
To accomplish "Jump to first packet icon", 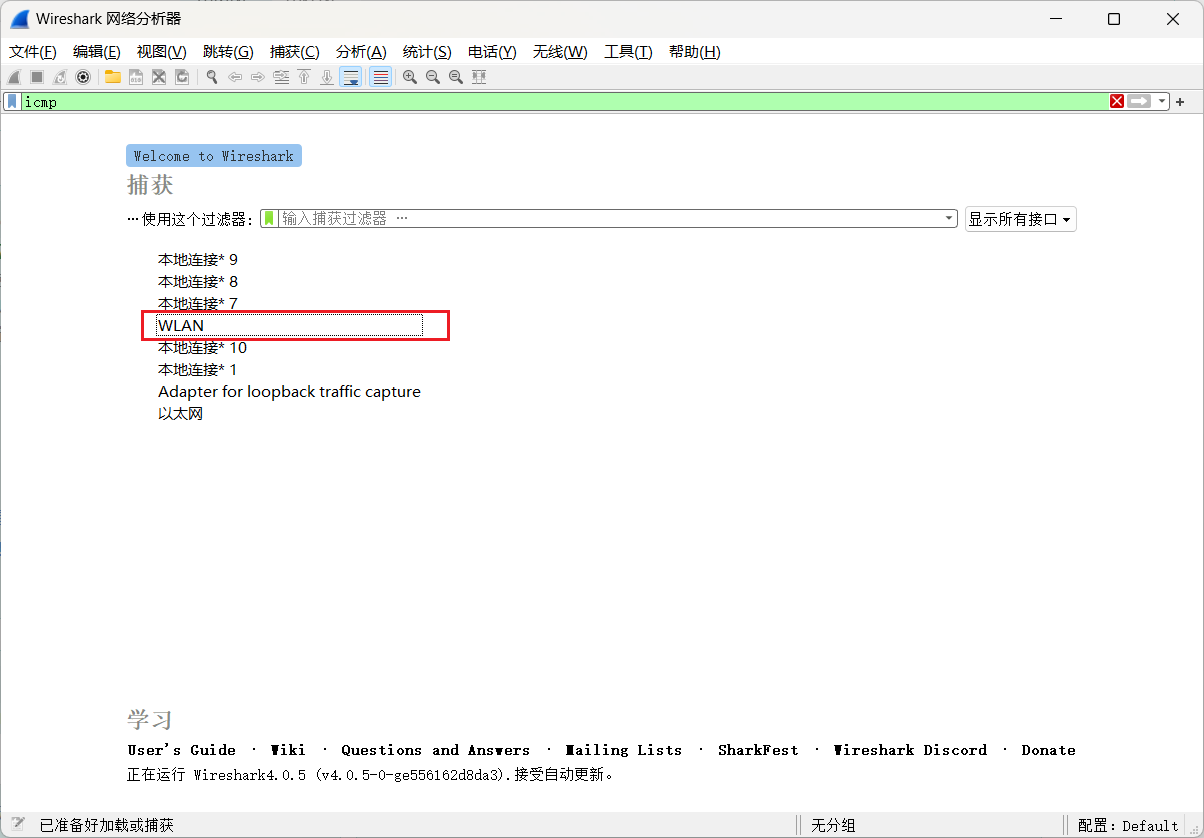I will (304, 77).
